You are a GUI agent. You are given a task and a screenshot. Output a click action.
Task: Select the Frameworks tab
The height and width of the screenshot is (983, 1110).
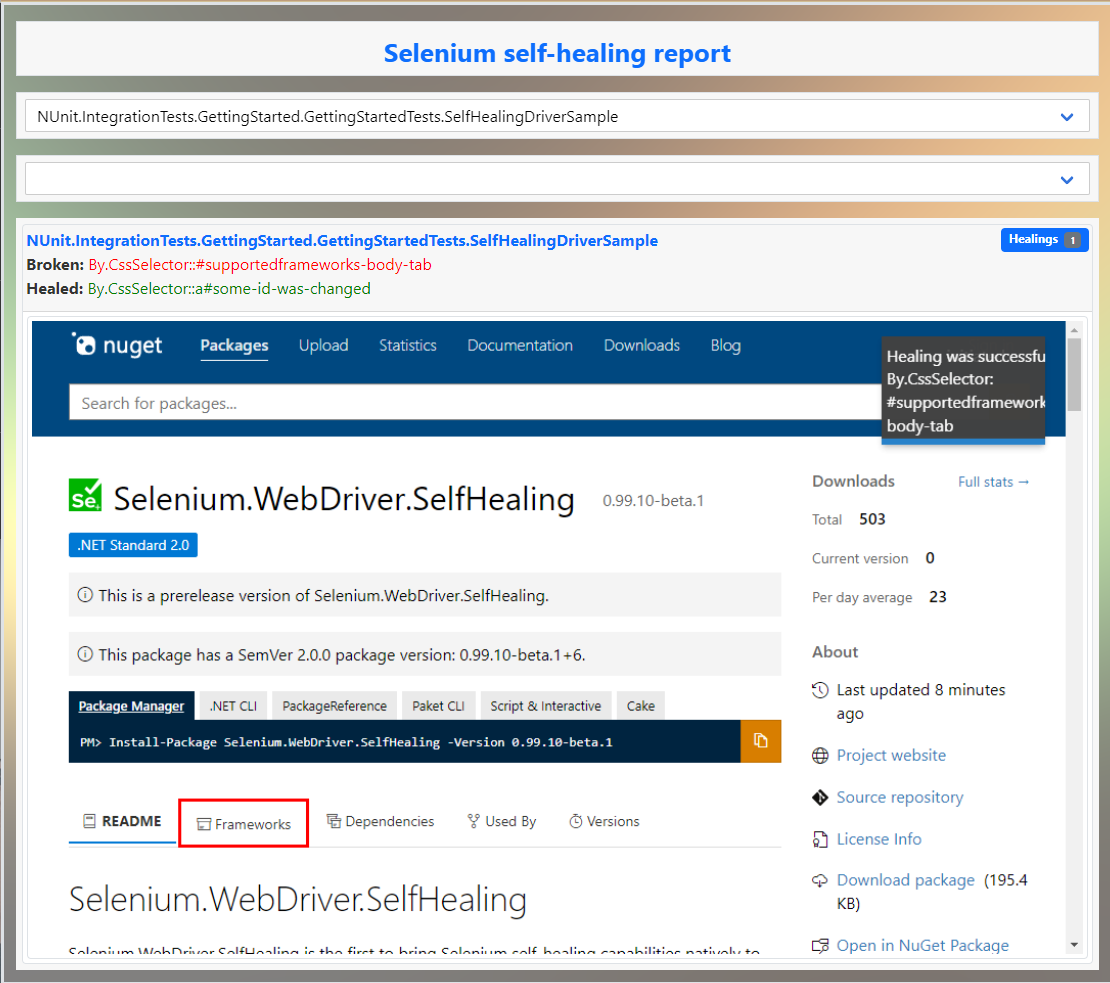pyautogui.click(x=244, y=823)
